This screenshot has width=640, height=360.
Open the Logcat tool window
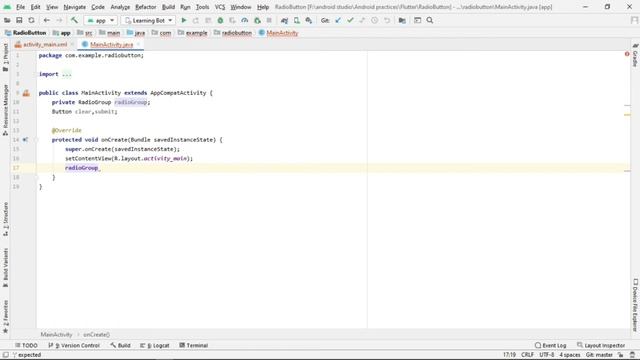point(155,345)
